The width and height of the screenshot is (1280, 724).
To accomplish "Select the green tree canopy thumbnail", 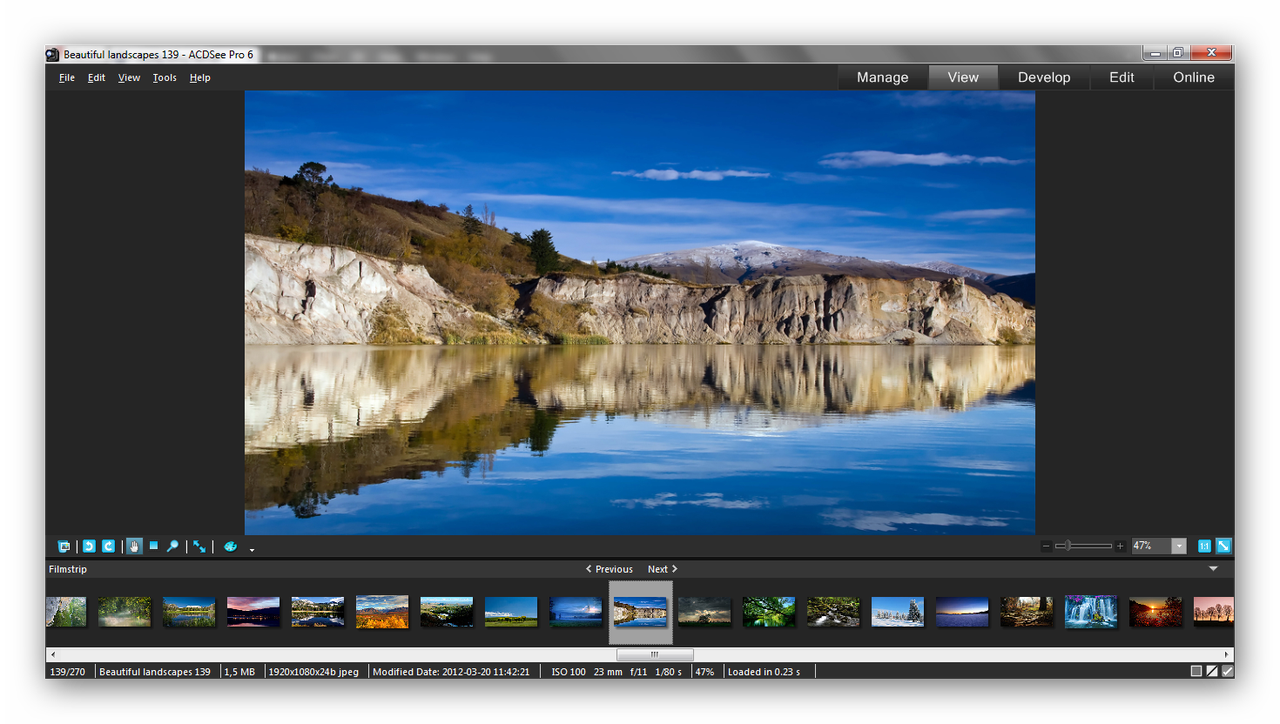I will (769, 612).
